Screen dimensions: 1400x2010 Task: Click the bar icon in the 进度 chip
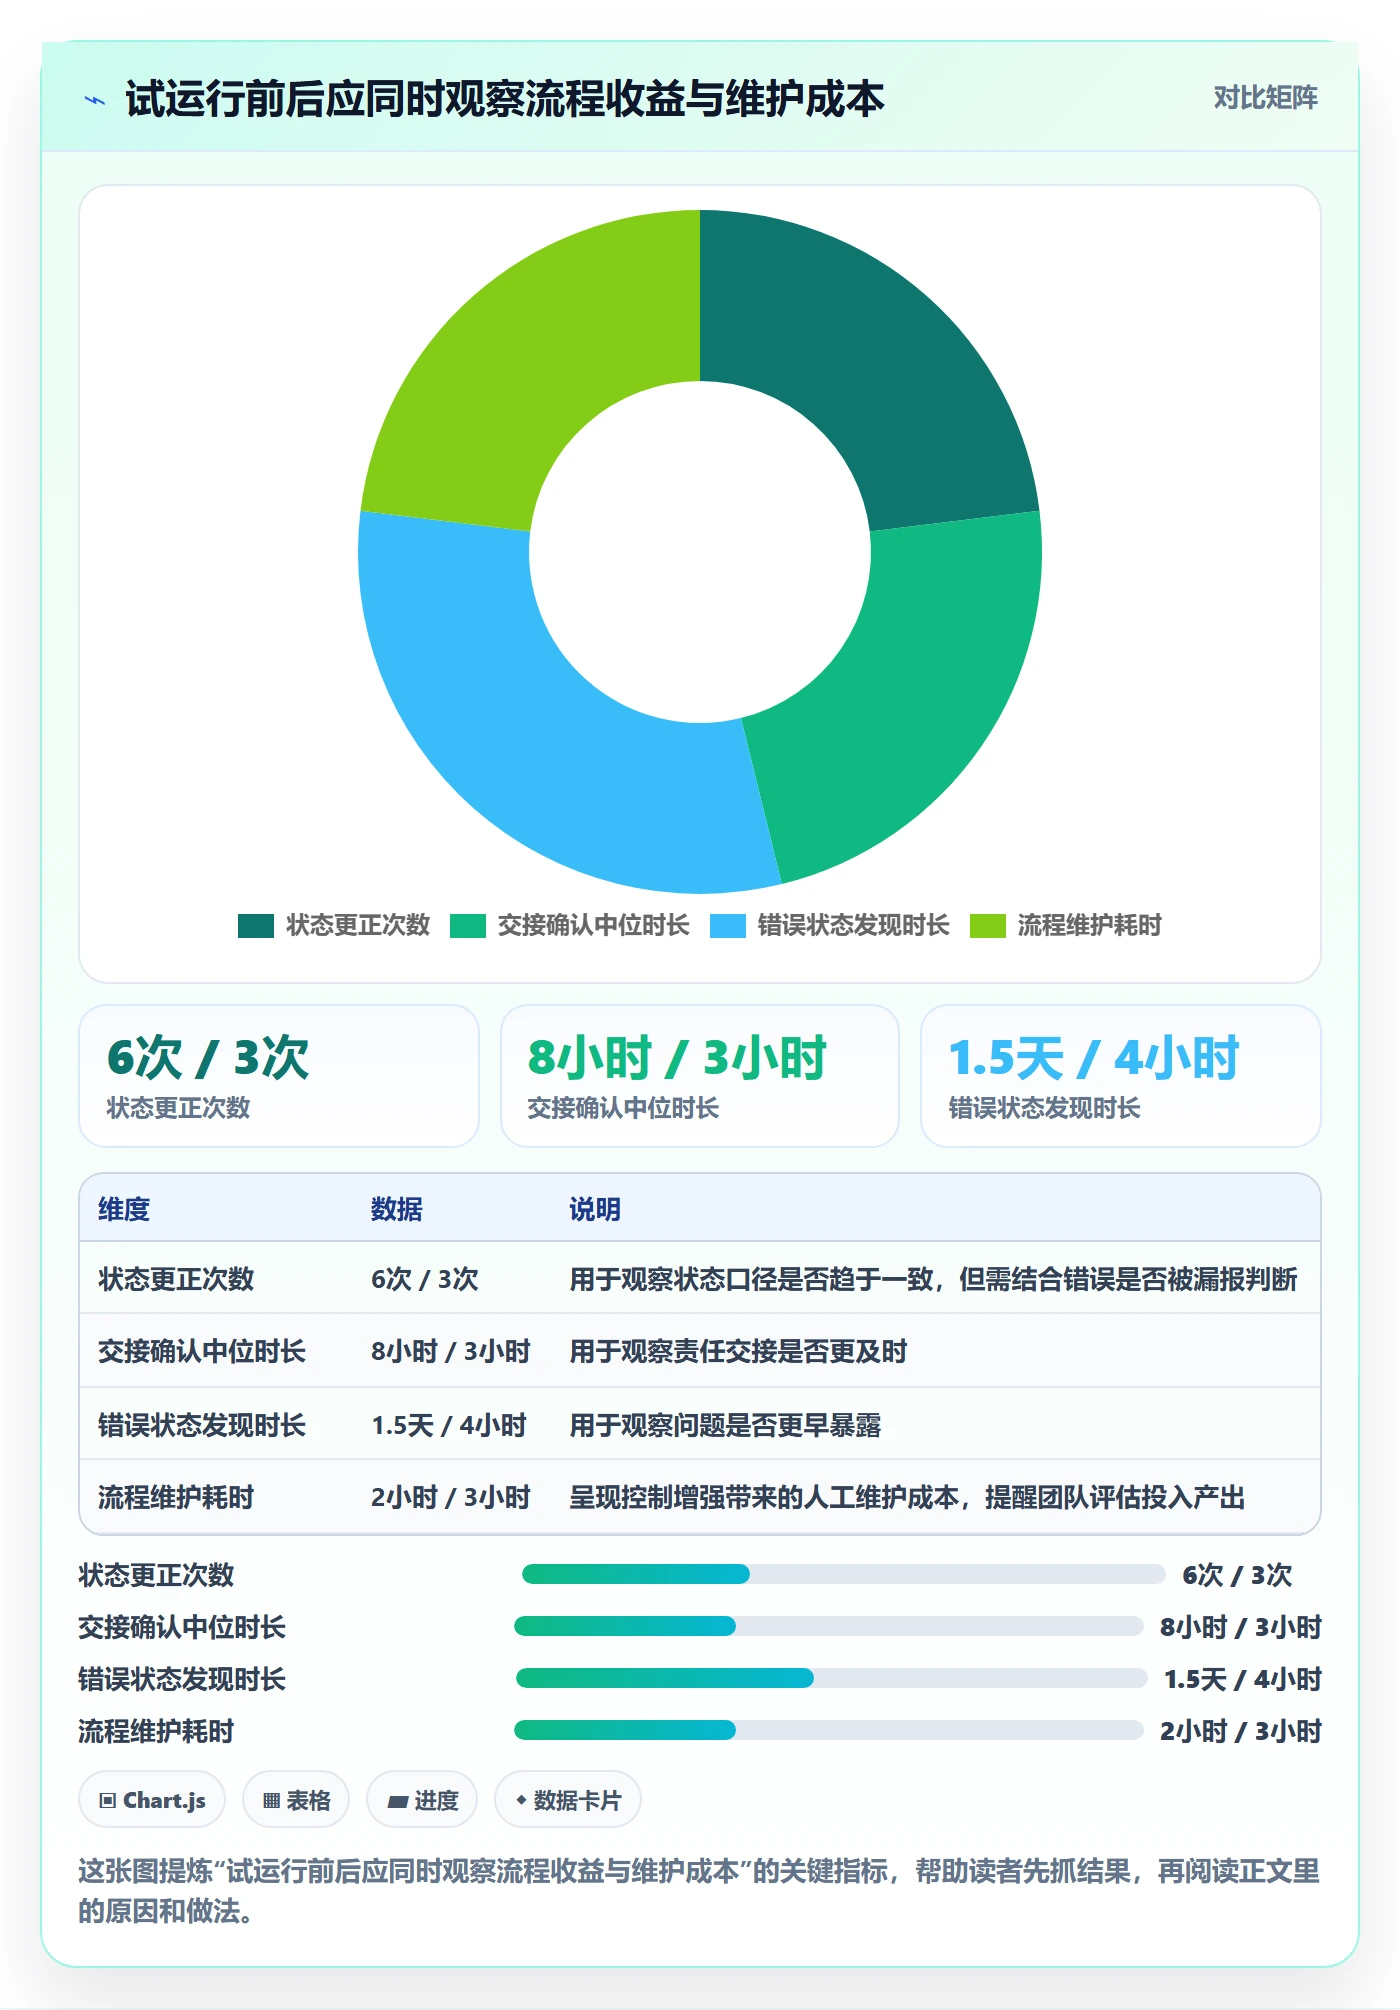[x=398, y=1802]
